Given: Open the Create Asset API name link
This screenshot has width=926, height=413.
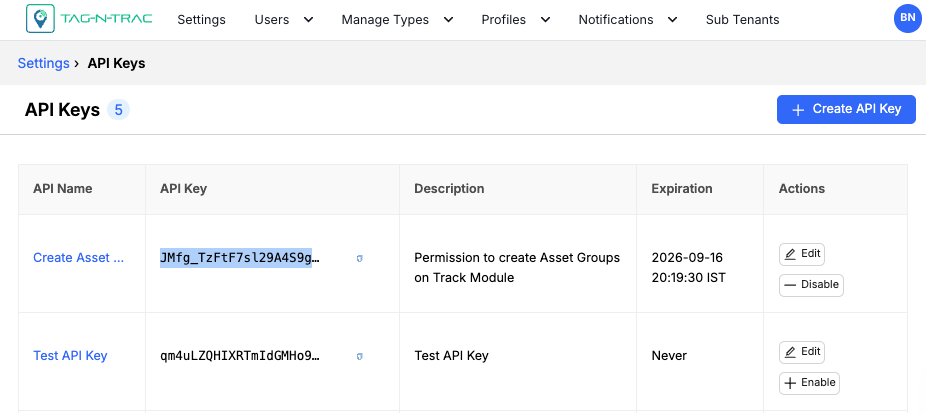Looking at the screenshot, I should tap(78, 258).
